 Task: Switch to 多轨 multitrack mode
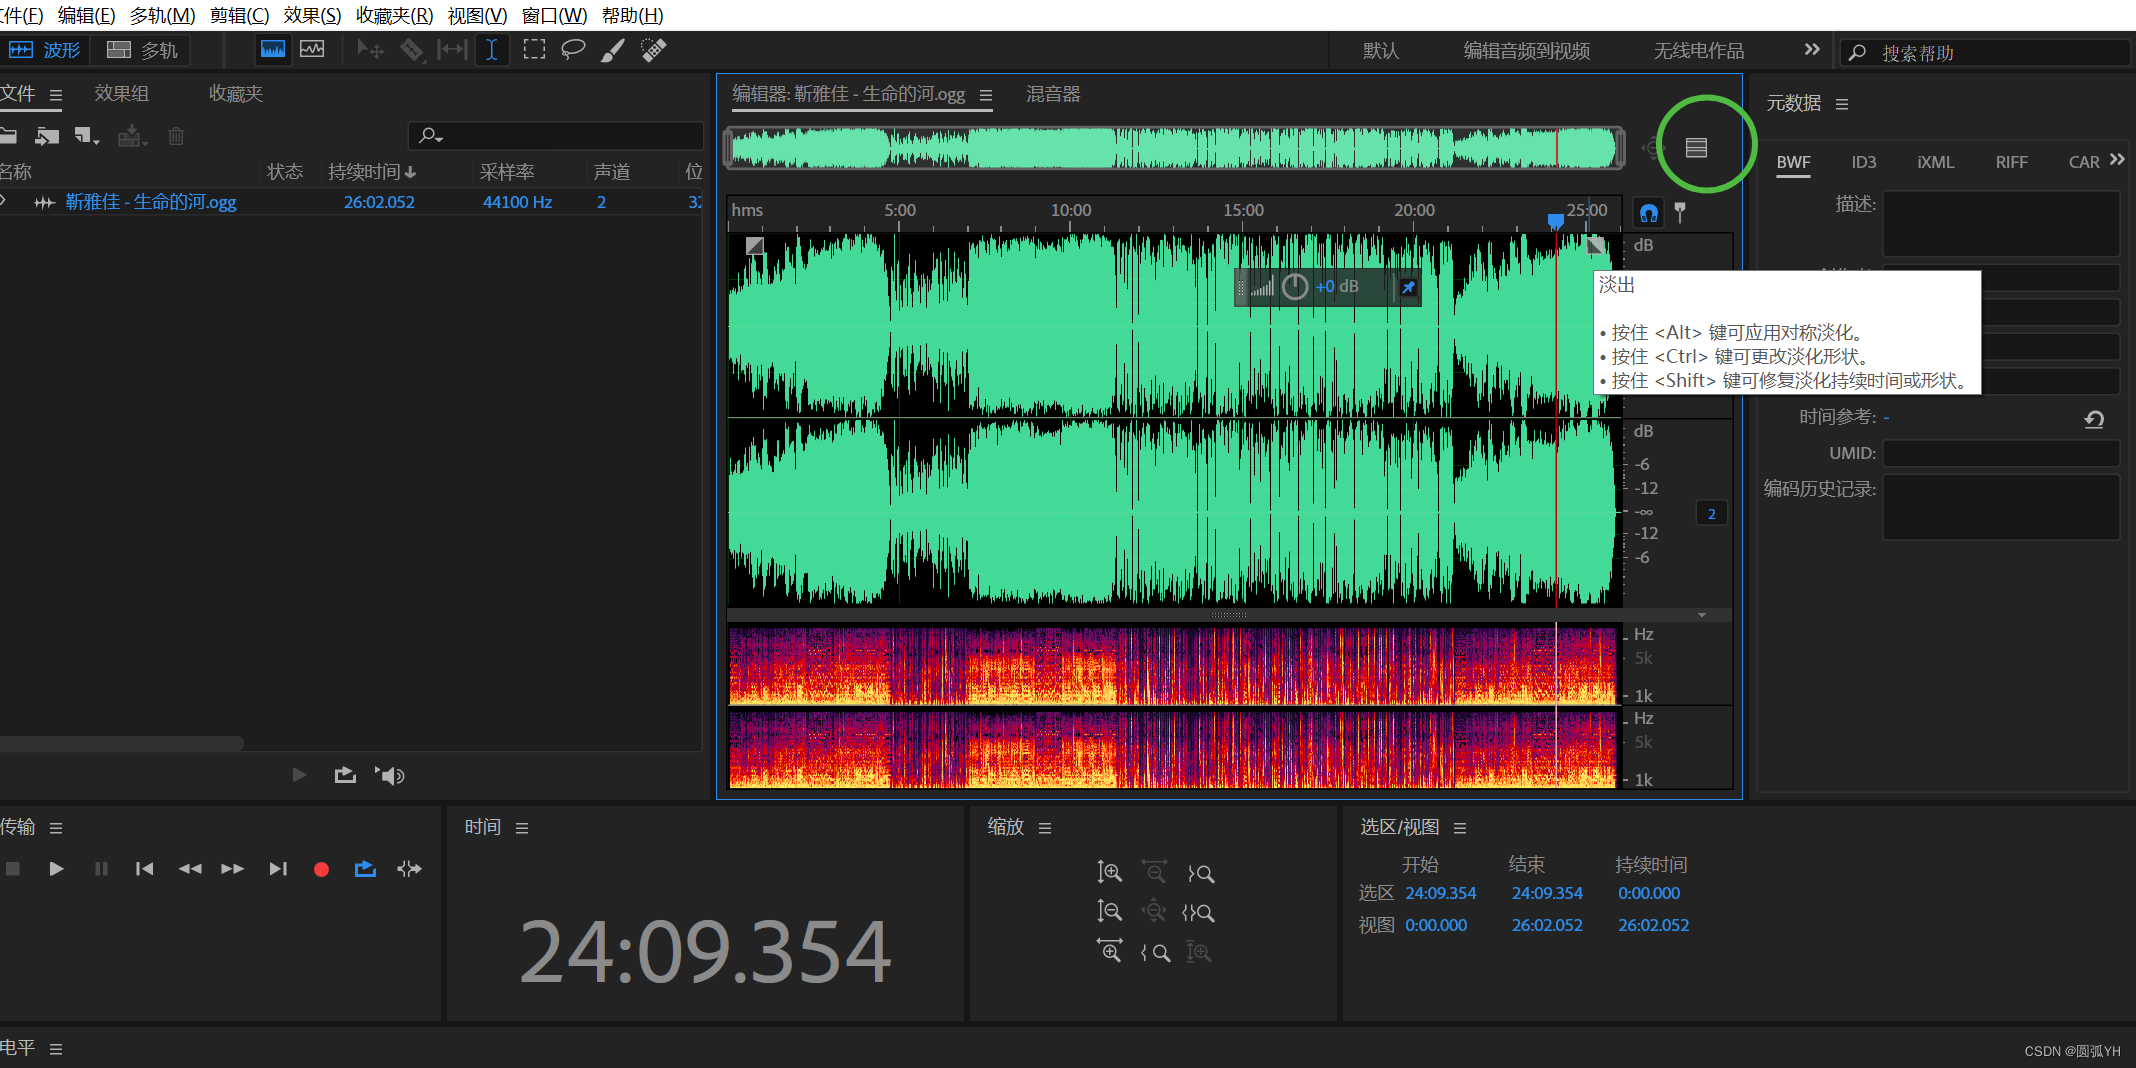click(x=141, y=49)
